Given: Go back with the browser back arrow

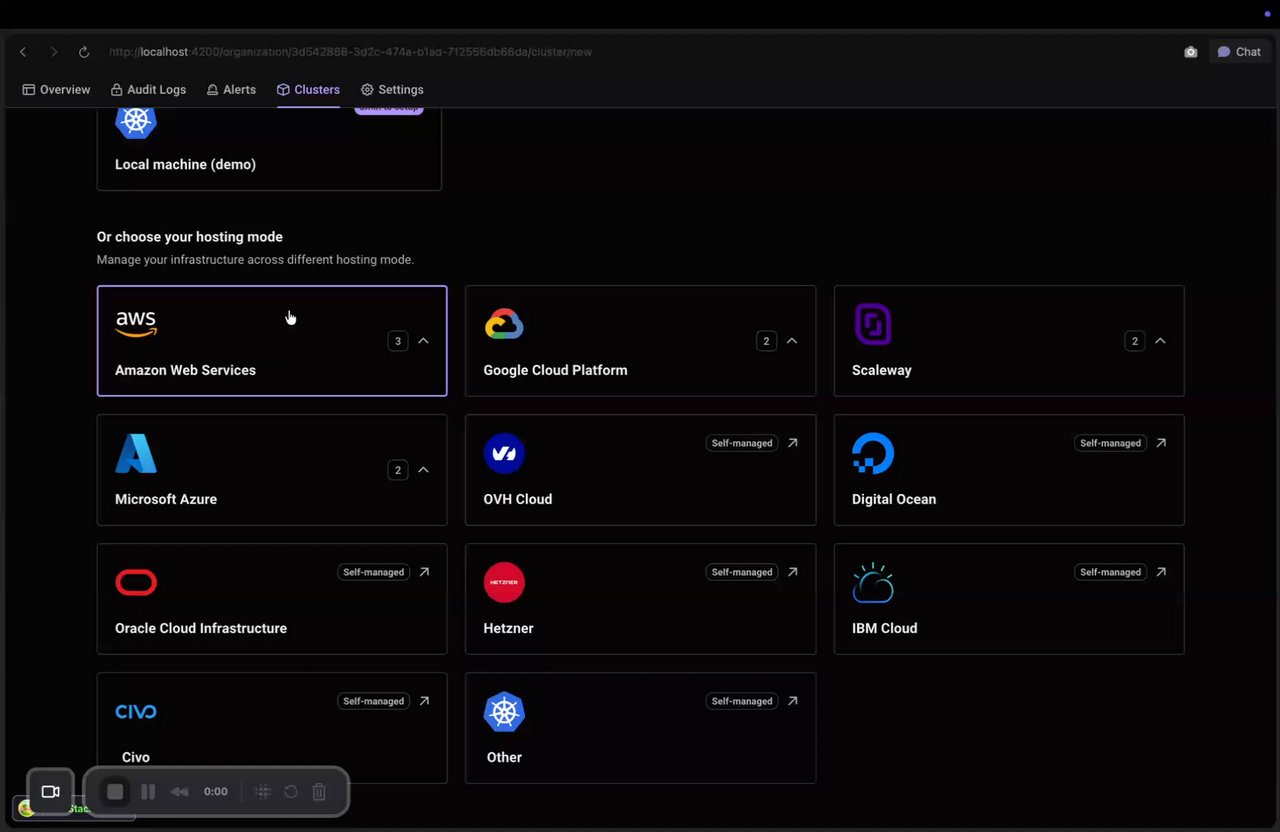Looking at the screenshot, I should pyautogui.click(x=23, y=52).
